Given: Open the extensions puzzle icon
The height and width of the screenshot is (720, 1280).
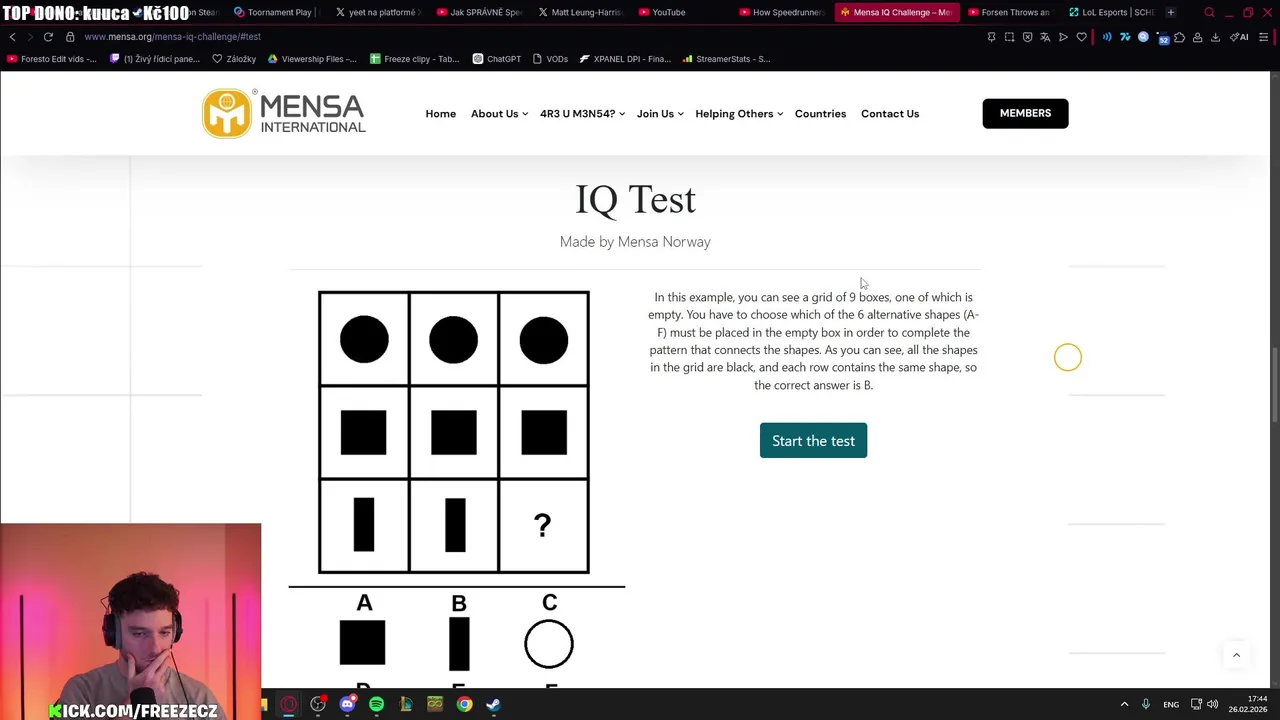Looking at the screenshot, I should click(x=1179, y=37).
